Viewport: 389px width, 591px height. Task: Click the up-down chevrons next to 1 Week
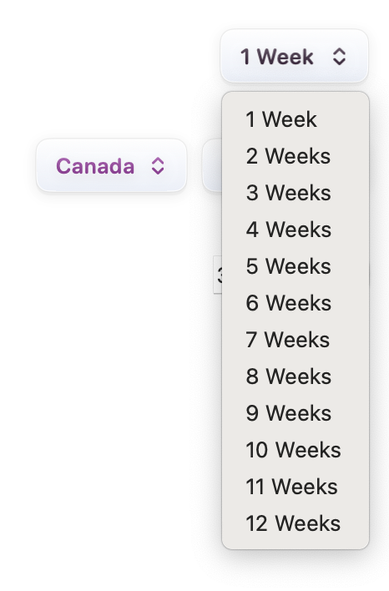[339, 57]
